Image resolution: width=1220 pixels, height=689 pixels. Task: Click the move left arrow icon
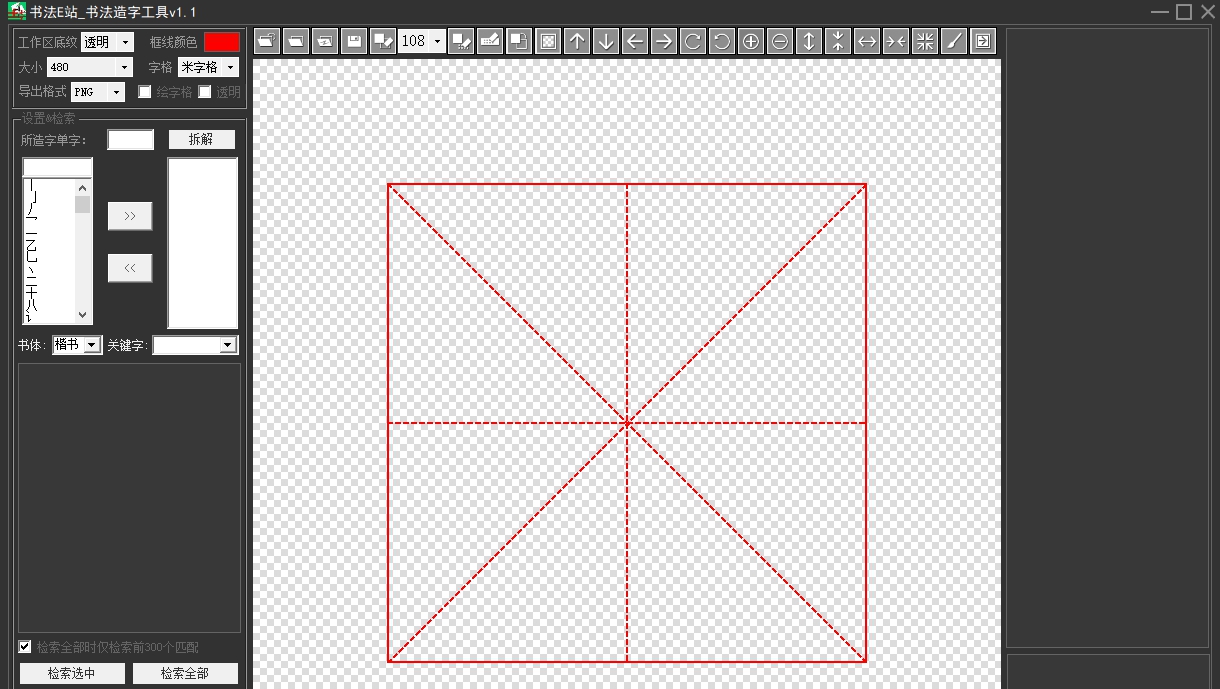[635, 41]
